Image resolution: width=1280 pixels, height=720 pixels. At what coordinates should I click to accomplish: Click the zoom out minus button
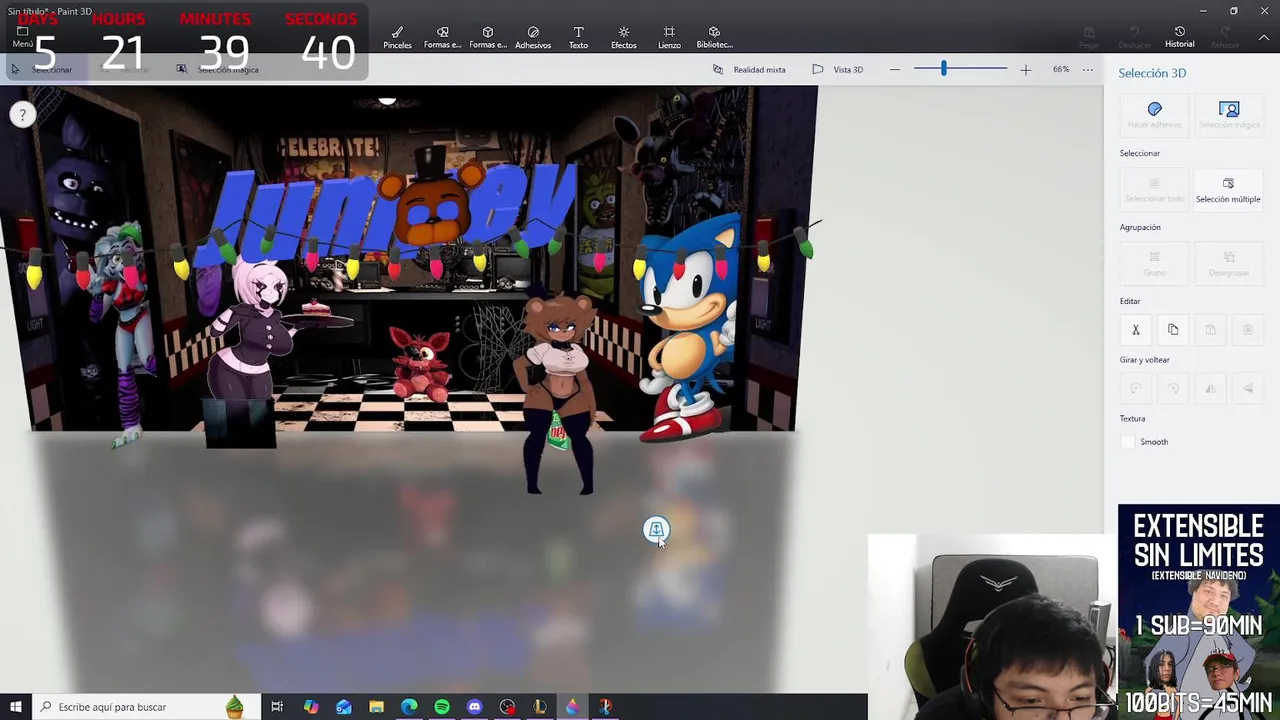coord(894,69)
